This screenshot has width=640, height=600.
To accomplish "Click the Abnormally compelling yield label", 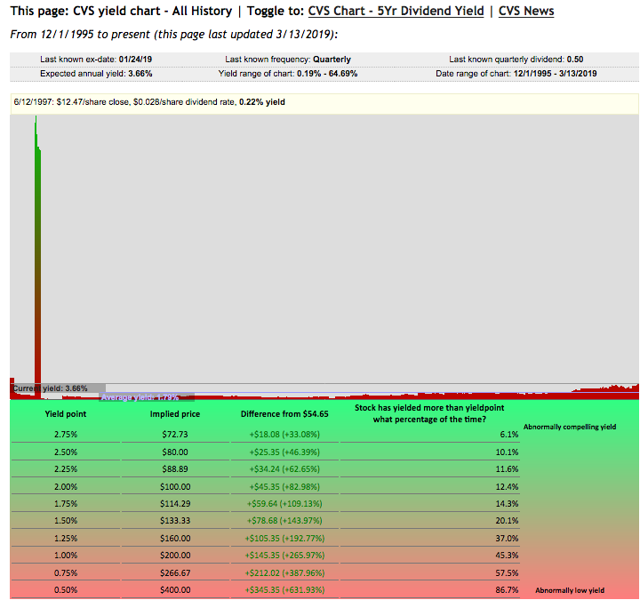I will [570, 427].
